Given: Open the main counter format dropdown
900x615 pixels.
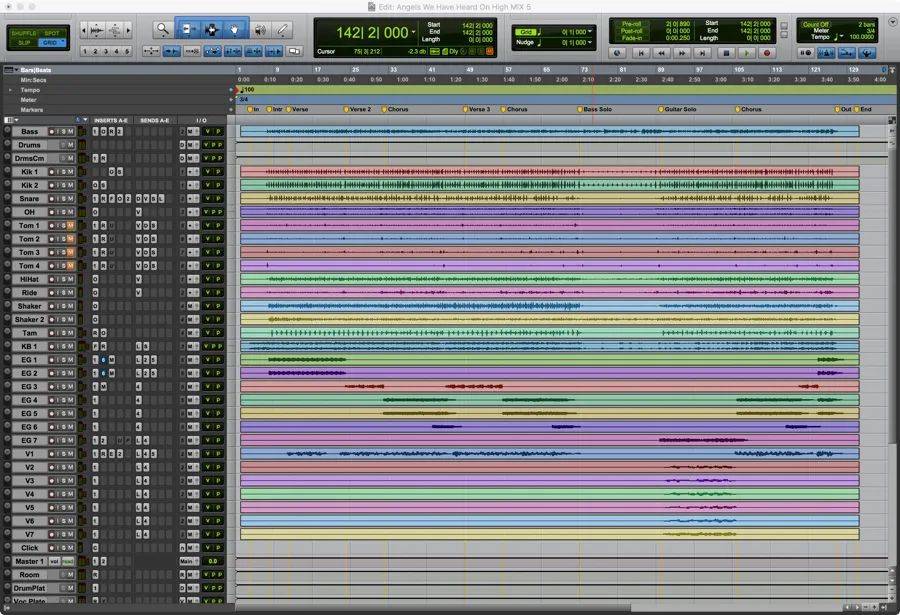Looking at the screenshot, I should pyautogui.click(x=413, y=32).
